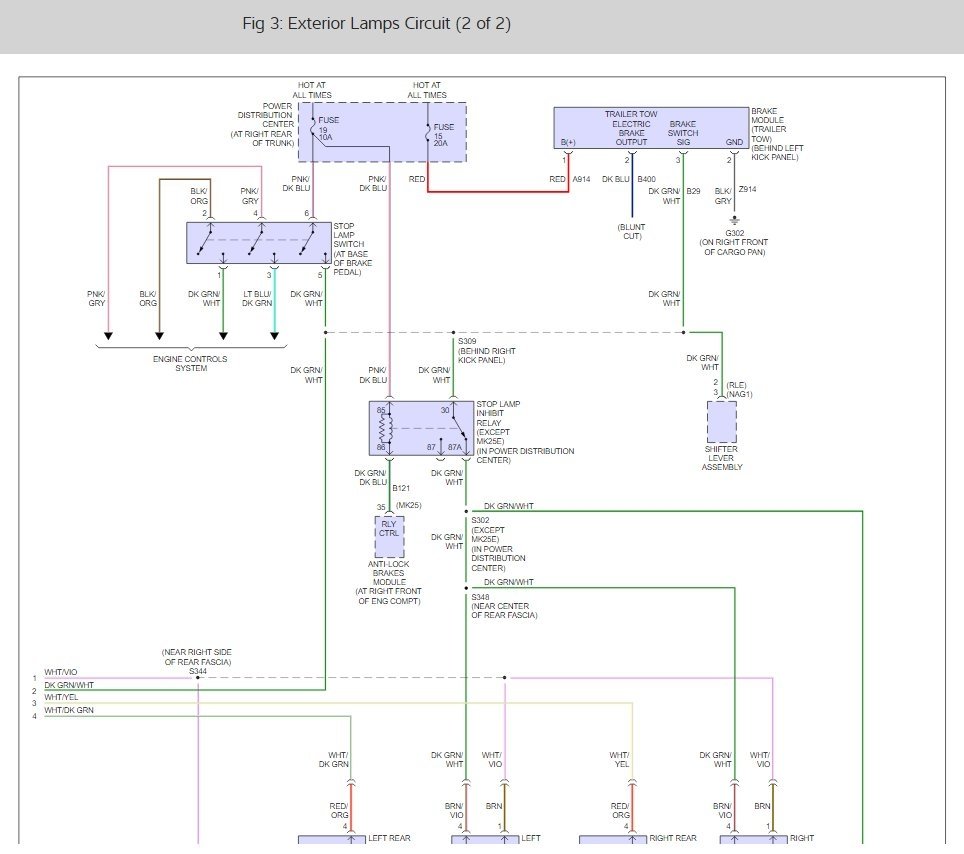The width and height of the screenshot is (964, 854).
Task: Click the 'LEFT REAR' lamp label
Action: tap(389, 838)
